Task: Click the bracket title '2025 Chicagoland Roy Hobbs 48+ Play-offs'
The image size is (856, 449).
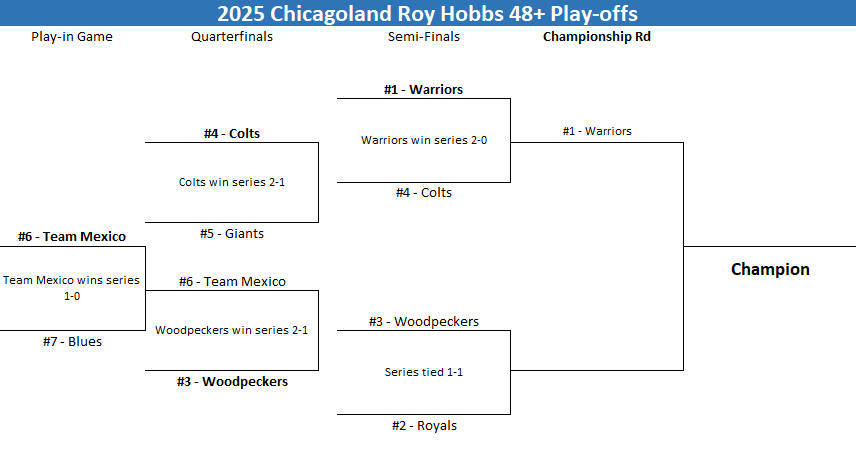Action: [427, 13]
